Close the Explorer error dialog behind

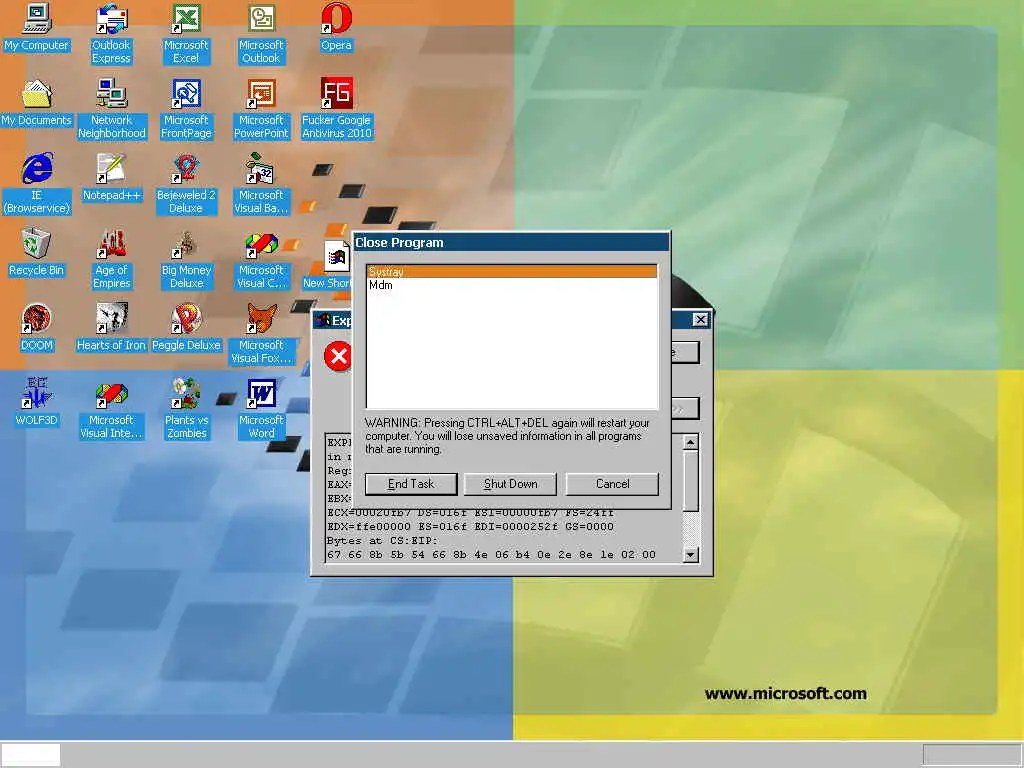700,319
